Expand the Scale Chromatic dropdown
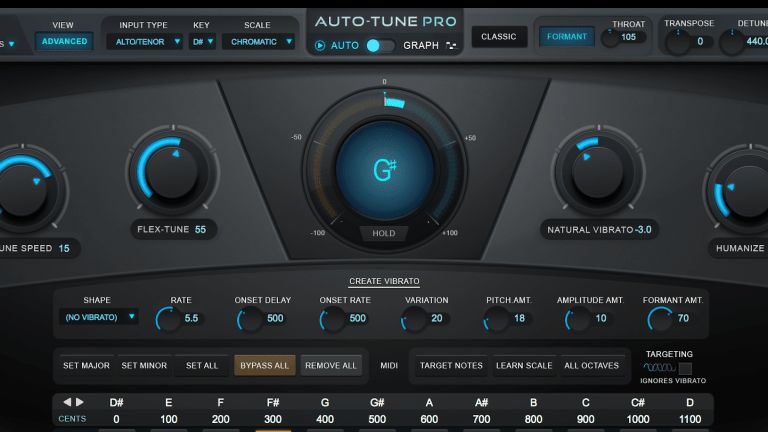Screen dimensions: 768x432 tap(260, 41)
